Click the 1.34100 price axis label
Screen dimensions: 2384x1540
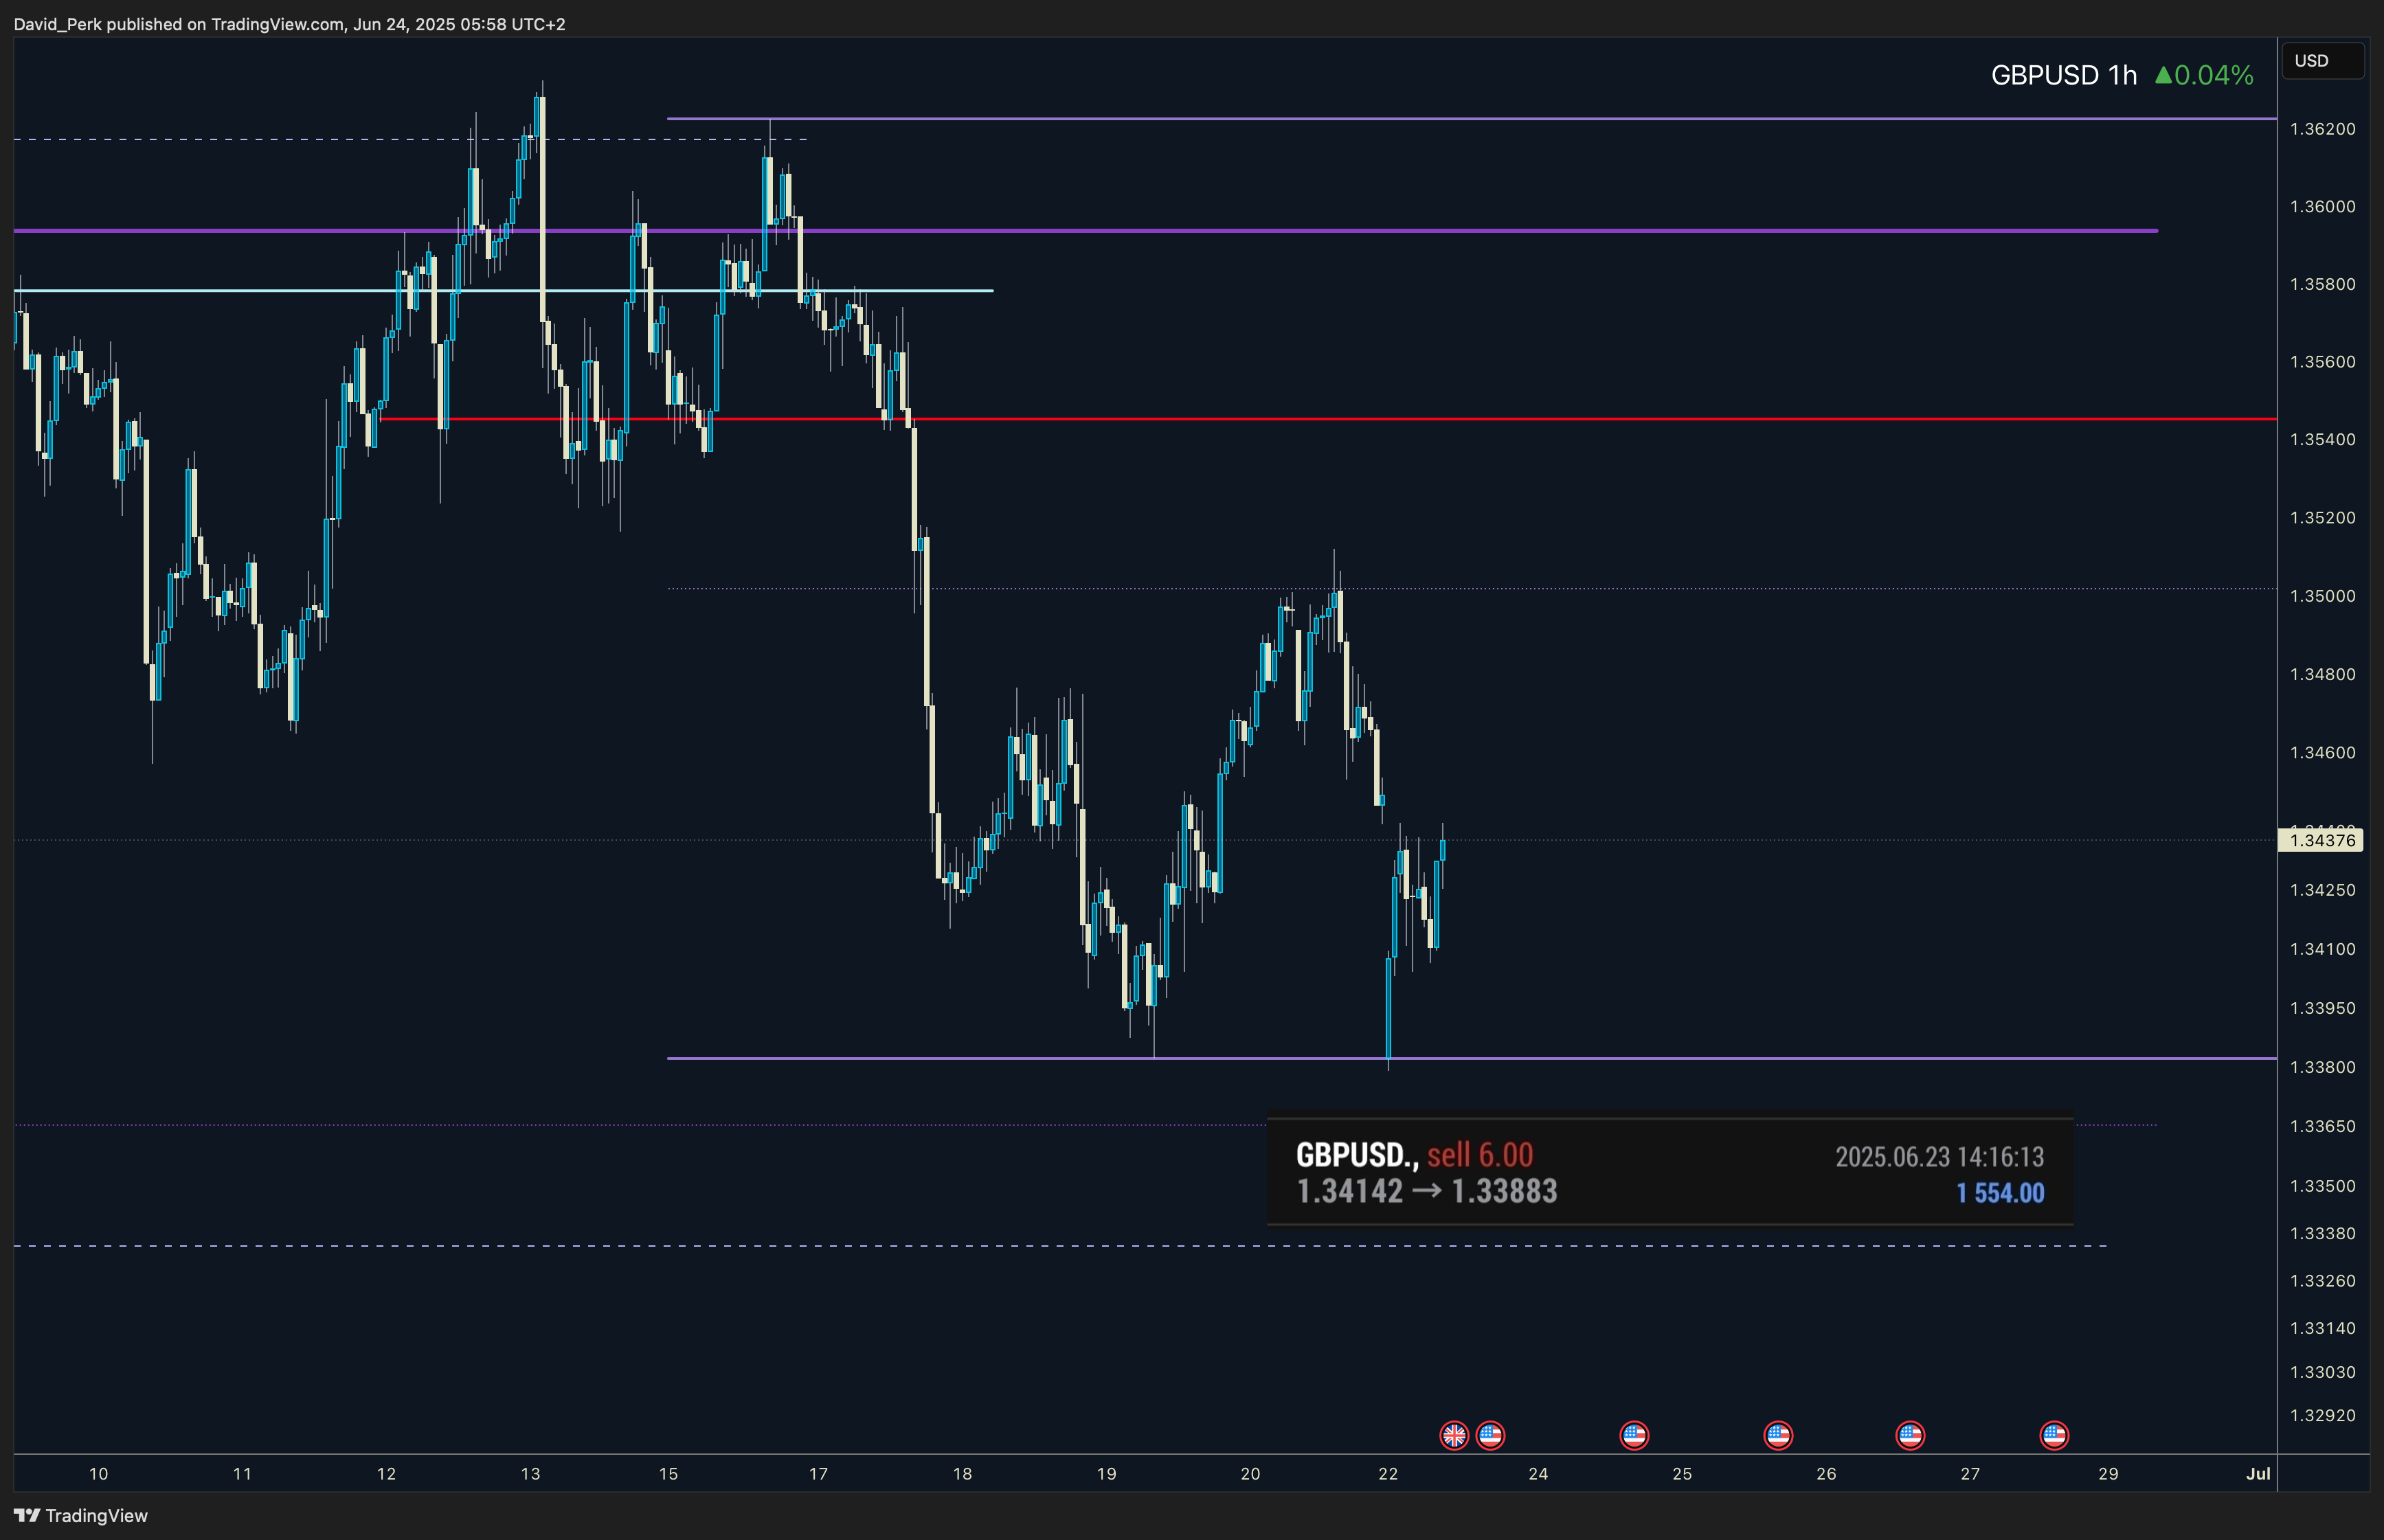pos(2322,949)
